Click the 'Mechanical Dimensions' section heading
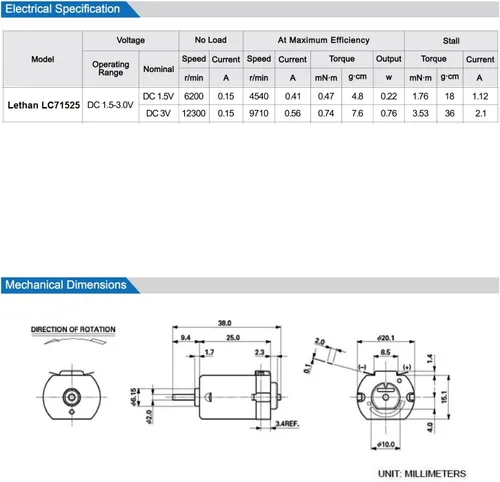 click(66, 285)
